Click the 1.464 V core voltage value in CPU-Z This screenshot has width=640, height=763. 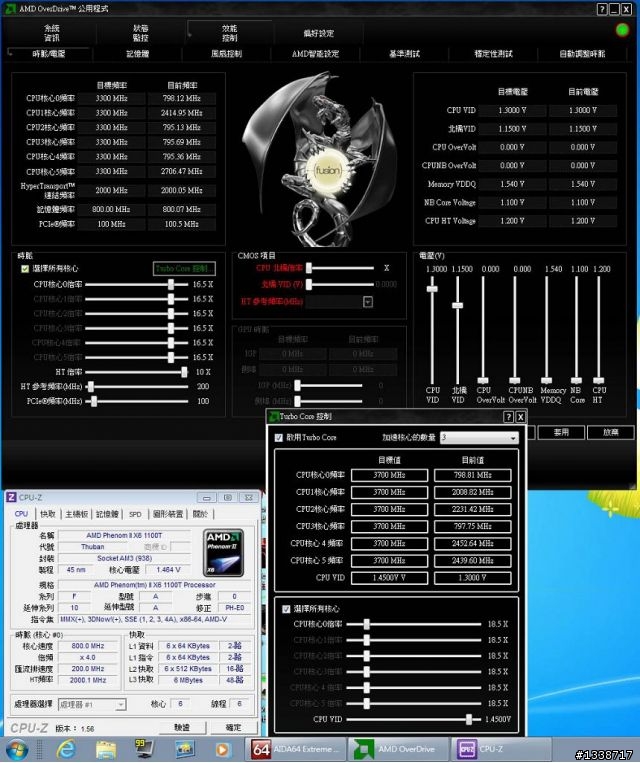click(x=168, y=569)
